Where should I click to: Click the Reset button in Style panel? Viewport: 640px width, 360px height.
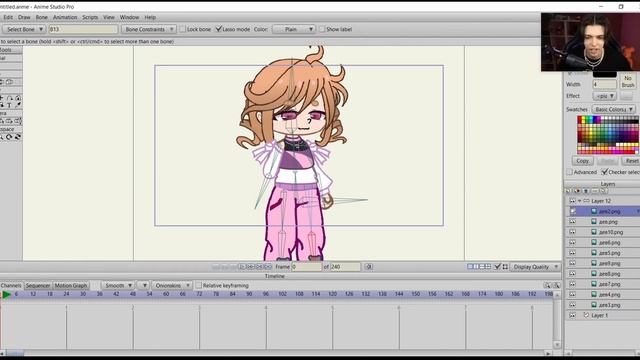coord(631,161)
